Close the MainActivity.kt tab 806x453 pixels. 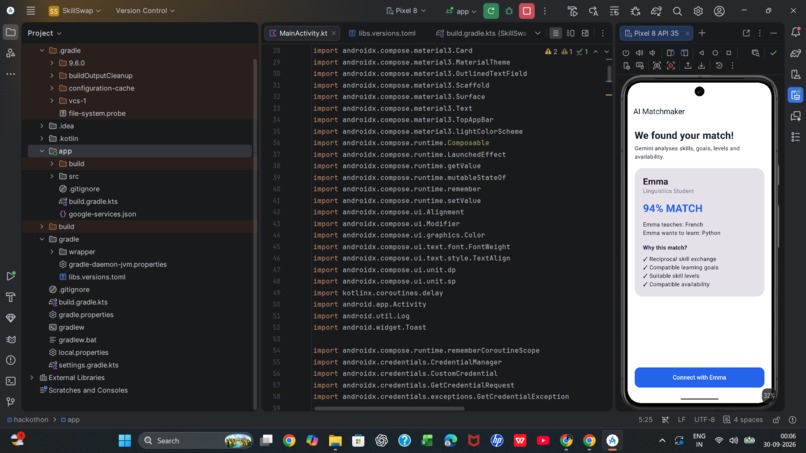334,33
